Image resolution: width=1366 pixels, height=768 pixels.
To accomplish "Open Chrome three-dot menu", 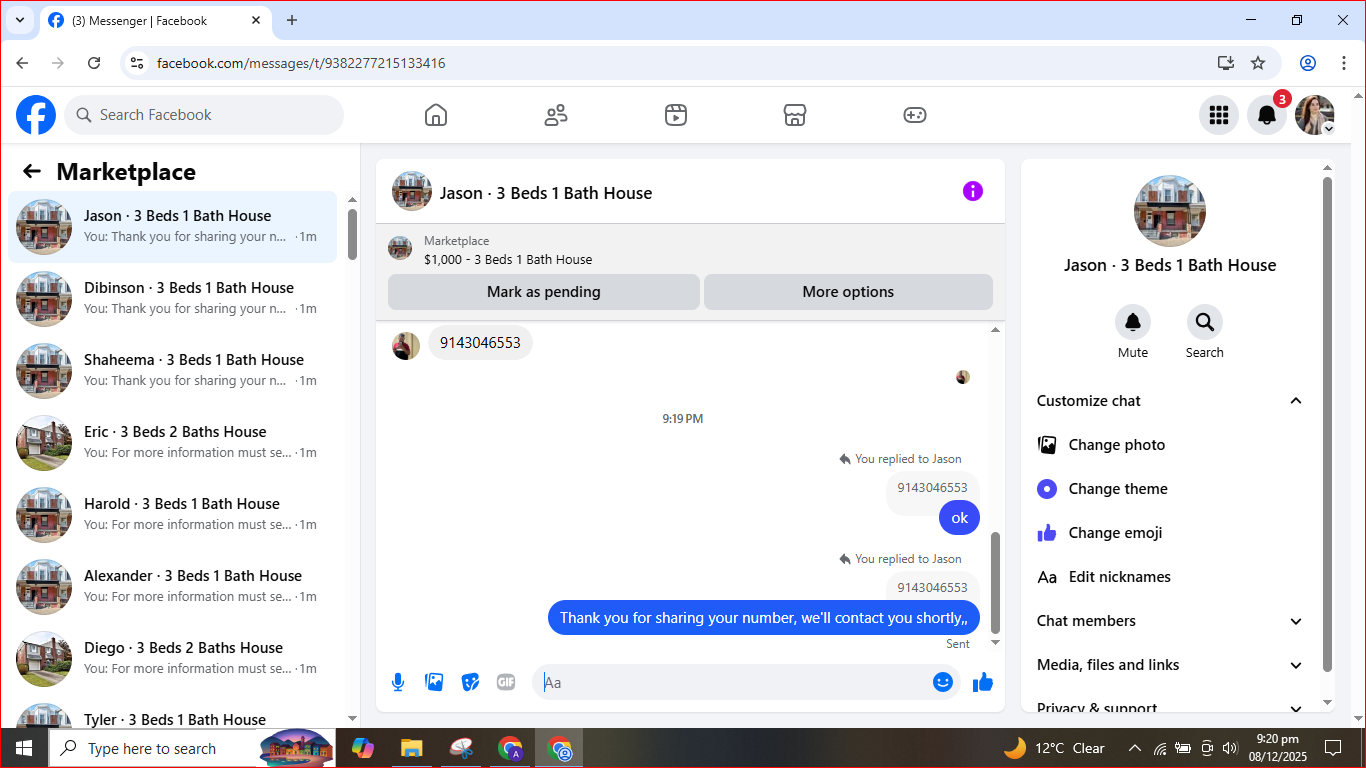I will (x=1344, y=63).
